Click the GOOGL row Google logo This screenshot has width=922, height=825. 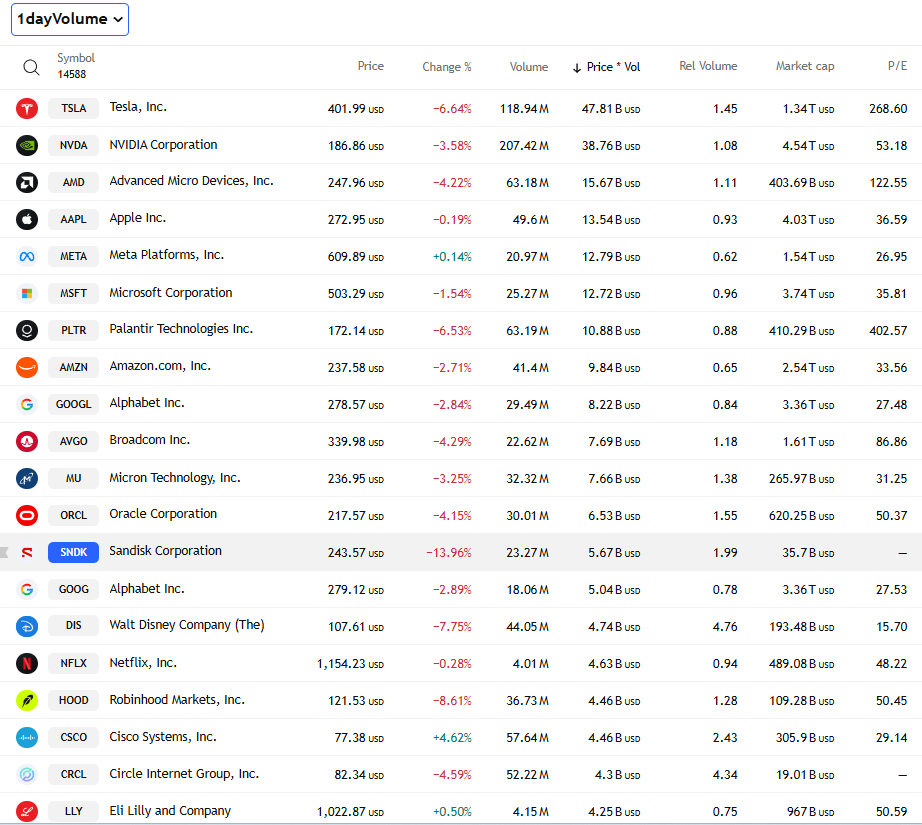coord(27,405)
